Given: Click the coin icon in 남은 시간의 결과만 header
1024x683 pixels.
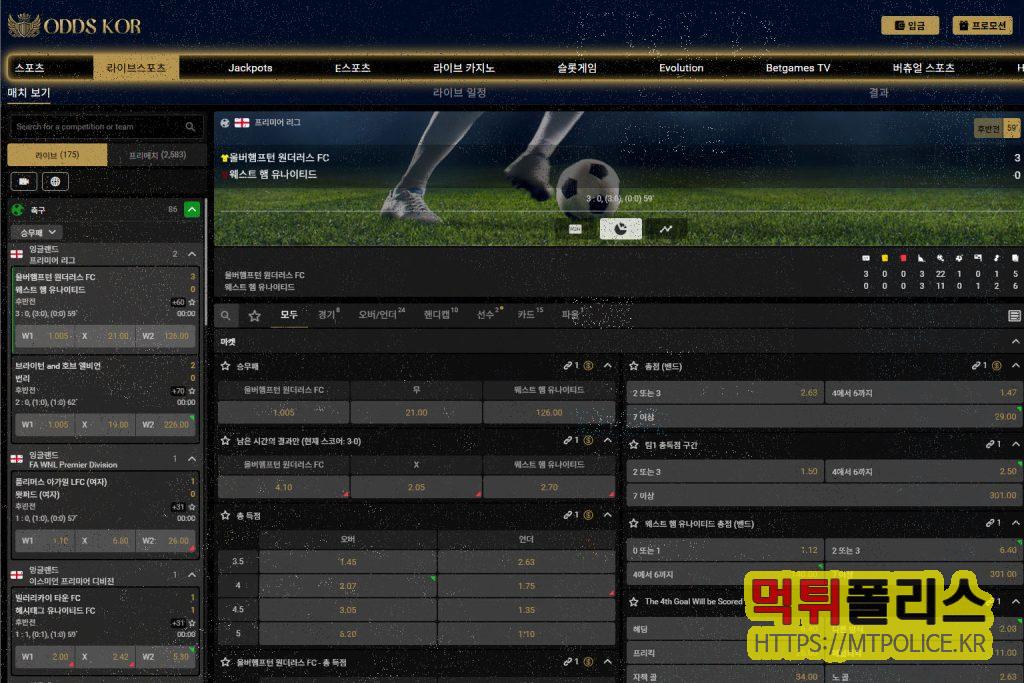Looking at the screenshot, I should click(x=588, y=440).
